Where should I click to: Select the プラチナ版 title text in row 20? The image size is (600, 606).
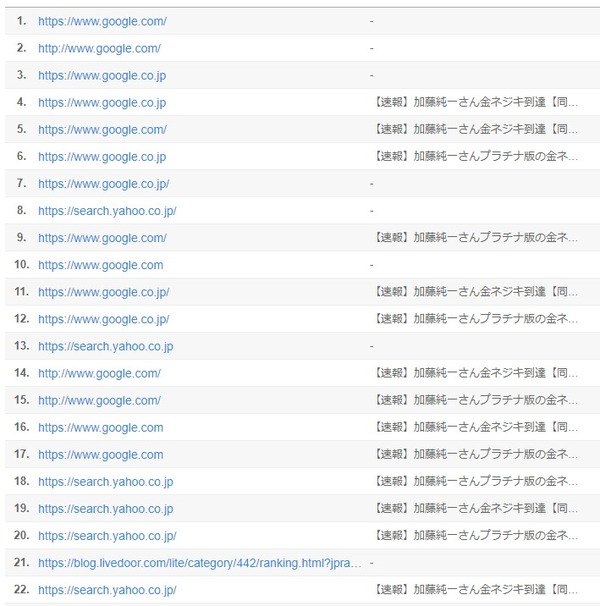point(475,535)
